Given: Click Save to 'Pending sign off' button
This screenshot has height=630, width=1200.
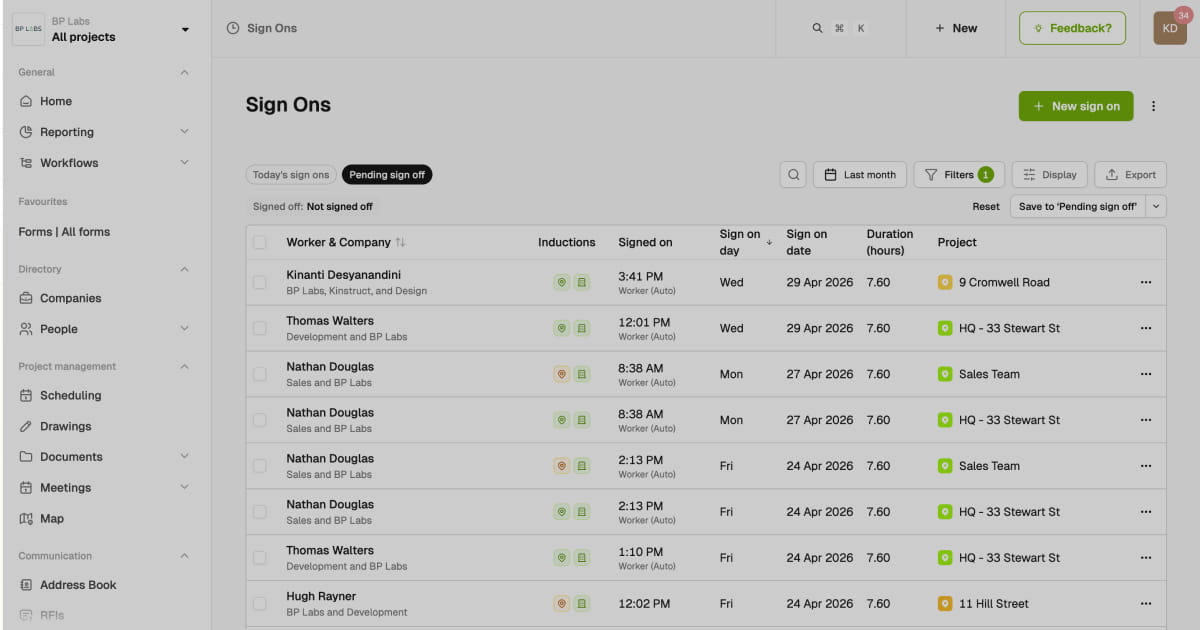Looking at the screenshot, I should click(x=1078, y=207).
